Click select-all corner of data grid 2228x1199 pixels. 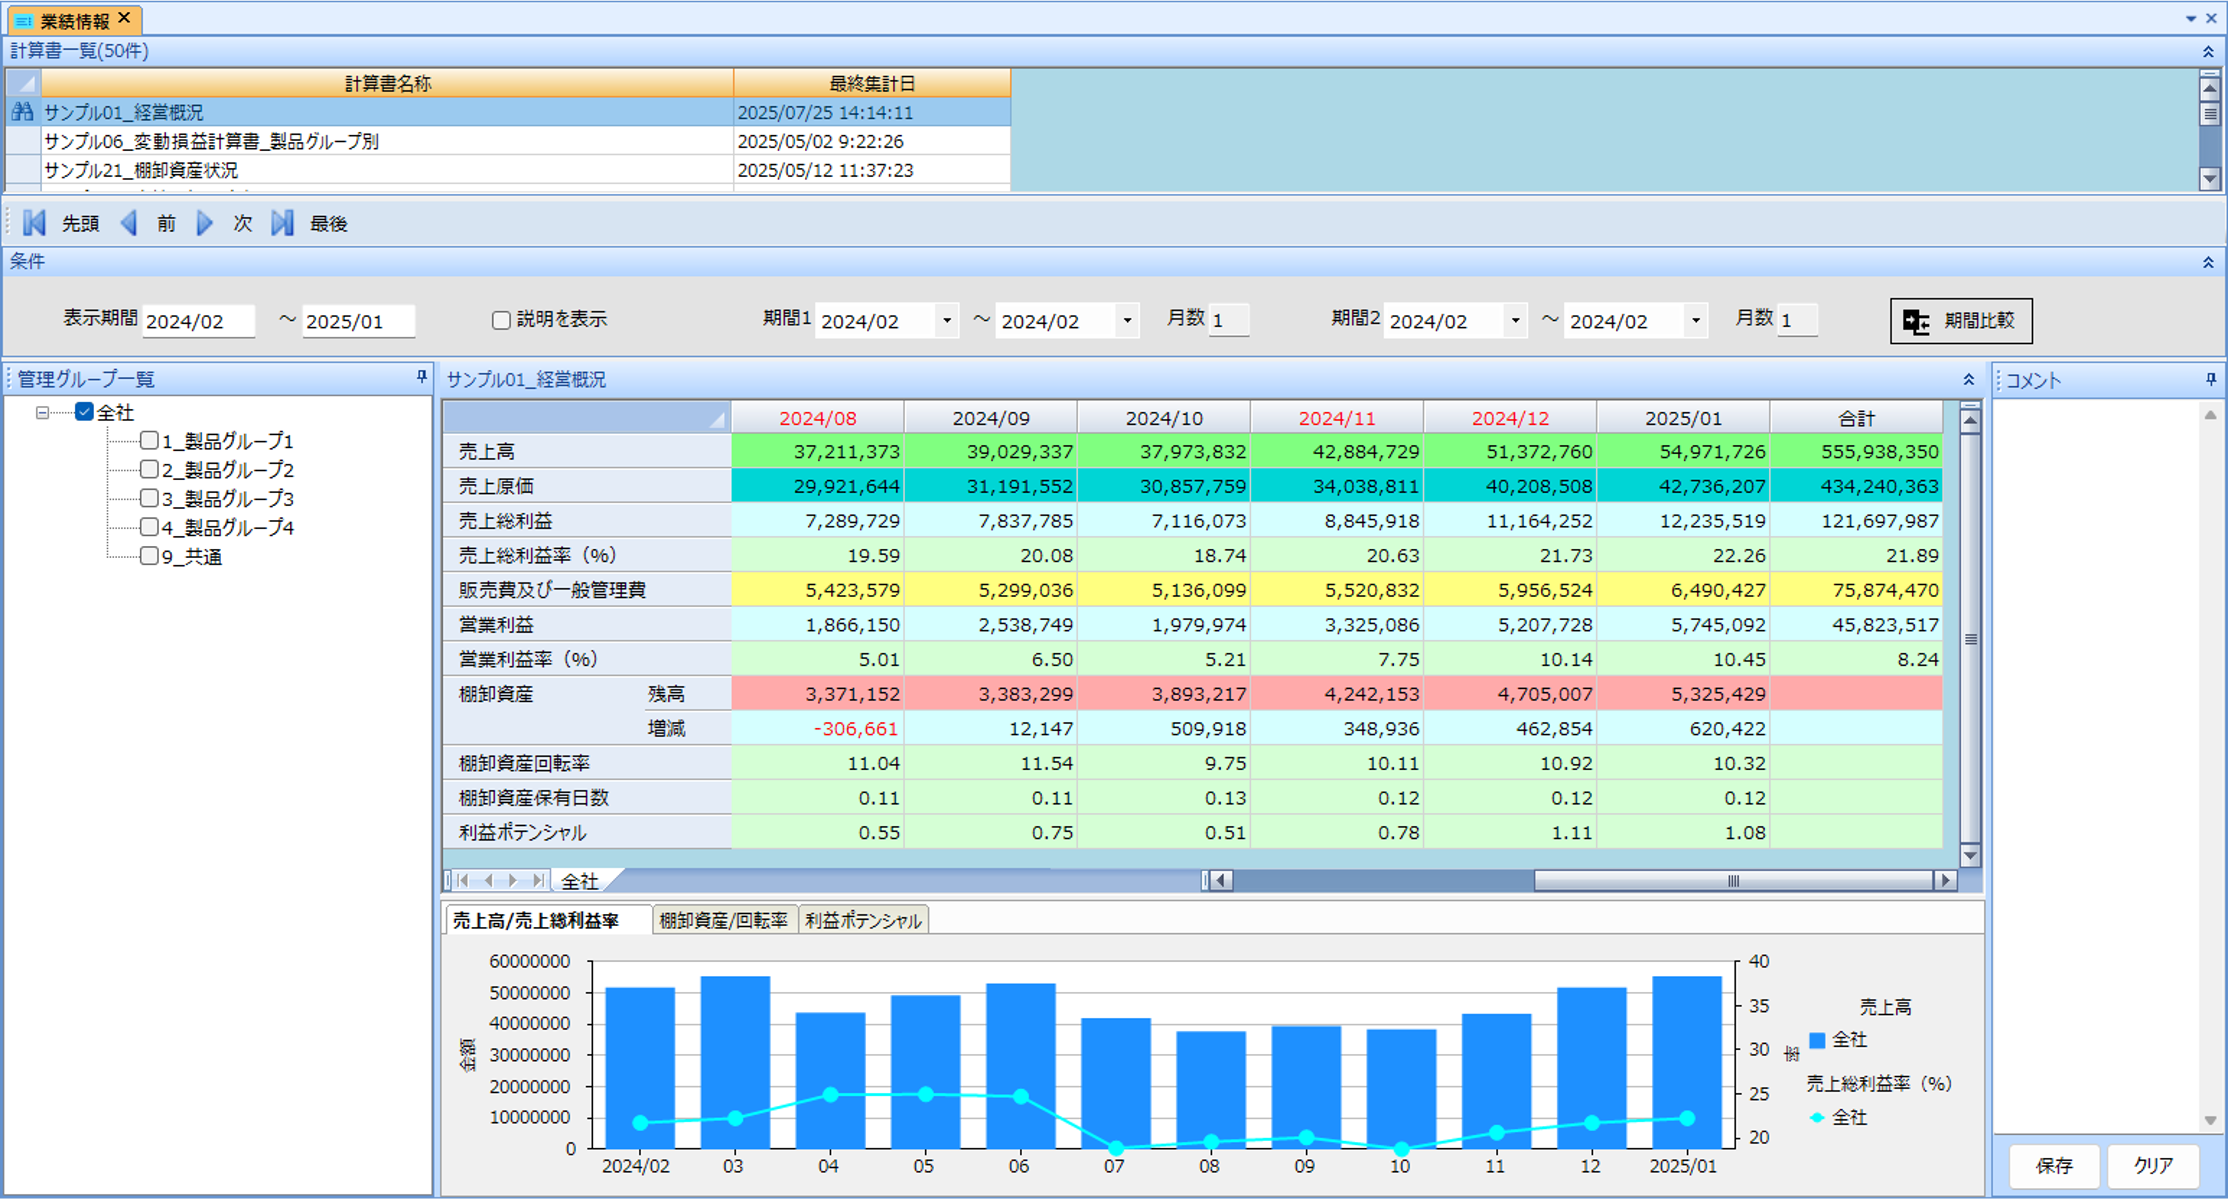tap(587, 417)
